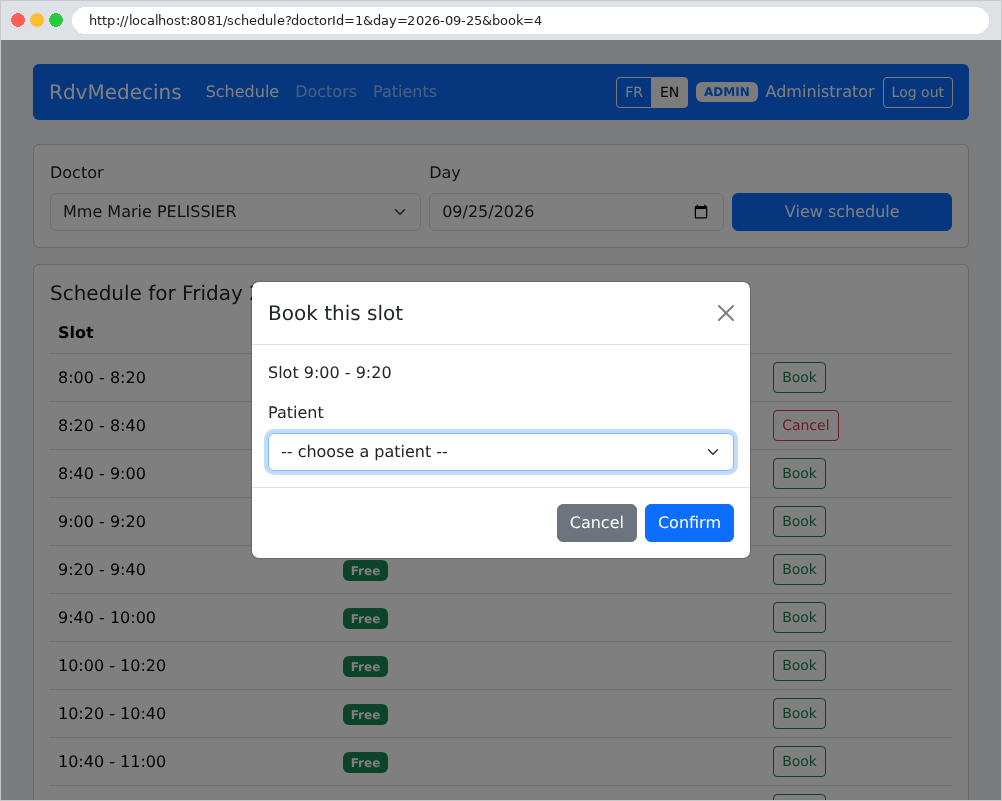1002x801 pixels.
Task: Click the red window close button
Action: pos(18,20)
